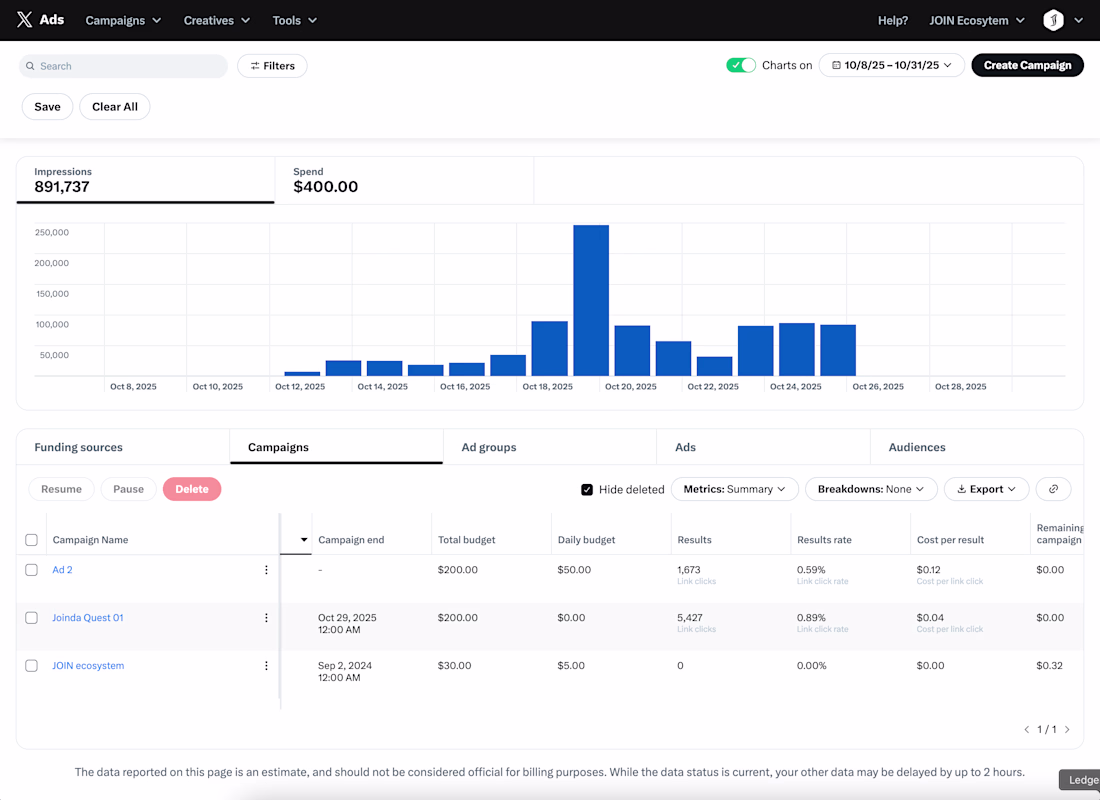Viewport: 1100px width, 800px height.
Task: Click the Ledge widget at bottom corner
Action: (1080, 780)
